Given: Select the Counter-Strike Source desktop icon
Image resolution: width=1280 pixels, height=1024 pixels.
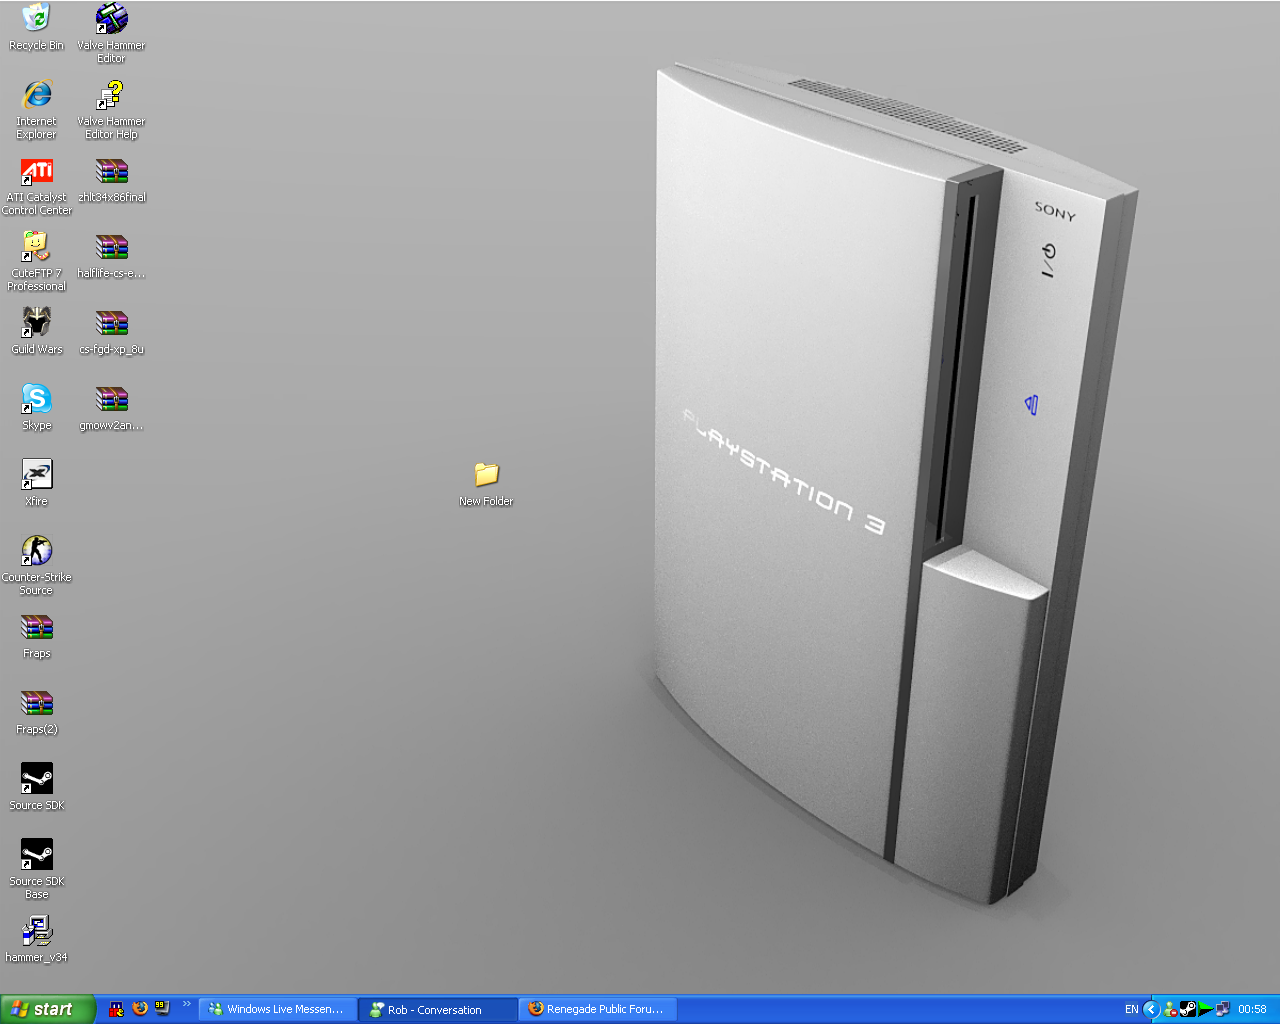Looking at the screenshot, I should [37, 551].
